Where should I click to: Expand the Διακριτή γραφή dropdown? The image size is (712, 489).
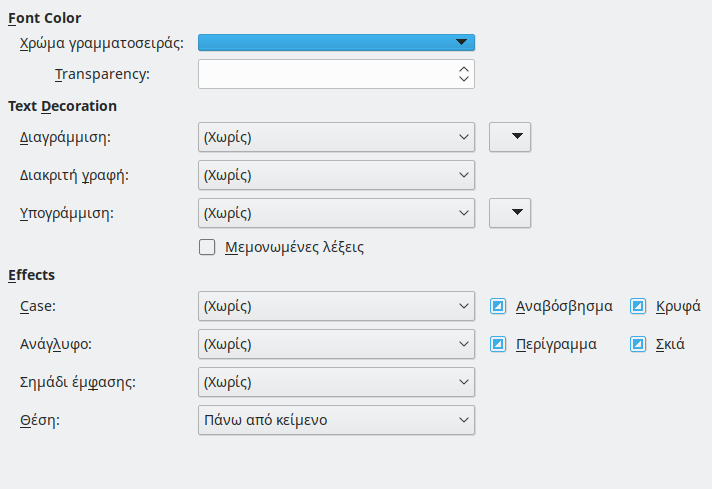[336, 175]
